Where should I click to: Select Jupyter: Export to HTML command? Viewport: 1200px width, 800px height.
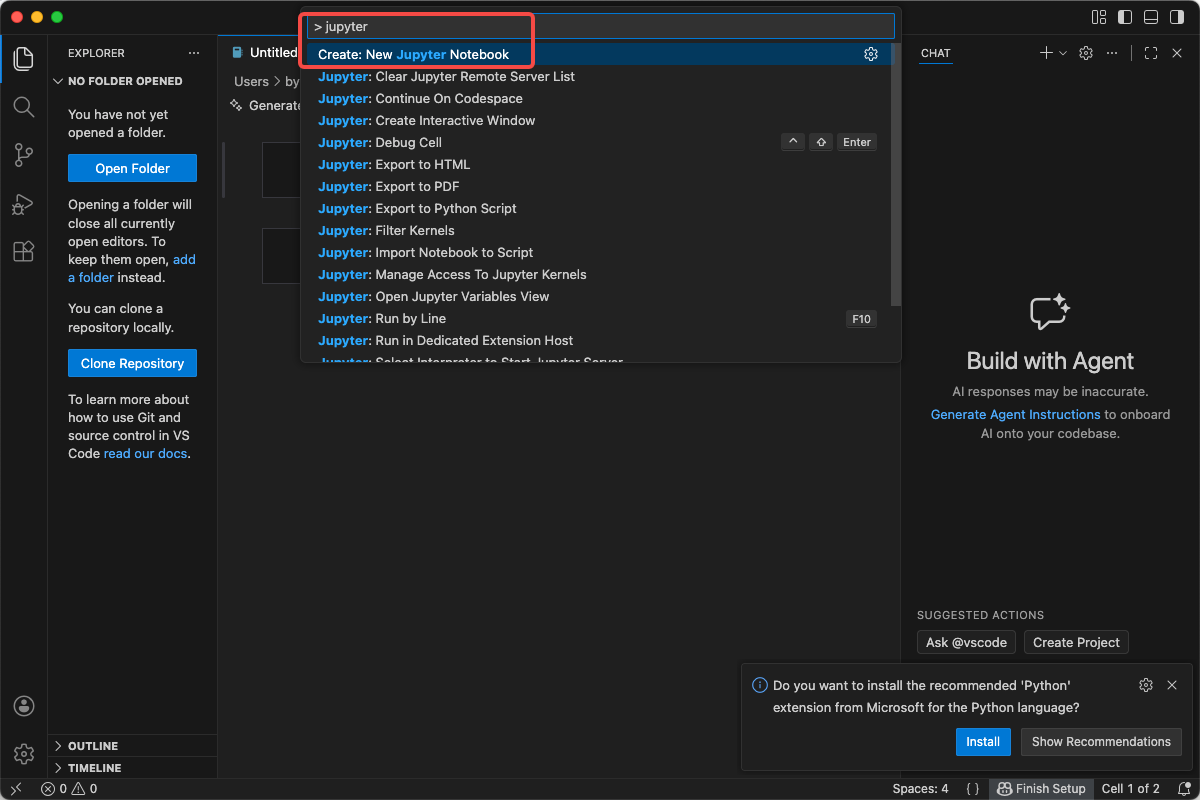click(393, 164)
